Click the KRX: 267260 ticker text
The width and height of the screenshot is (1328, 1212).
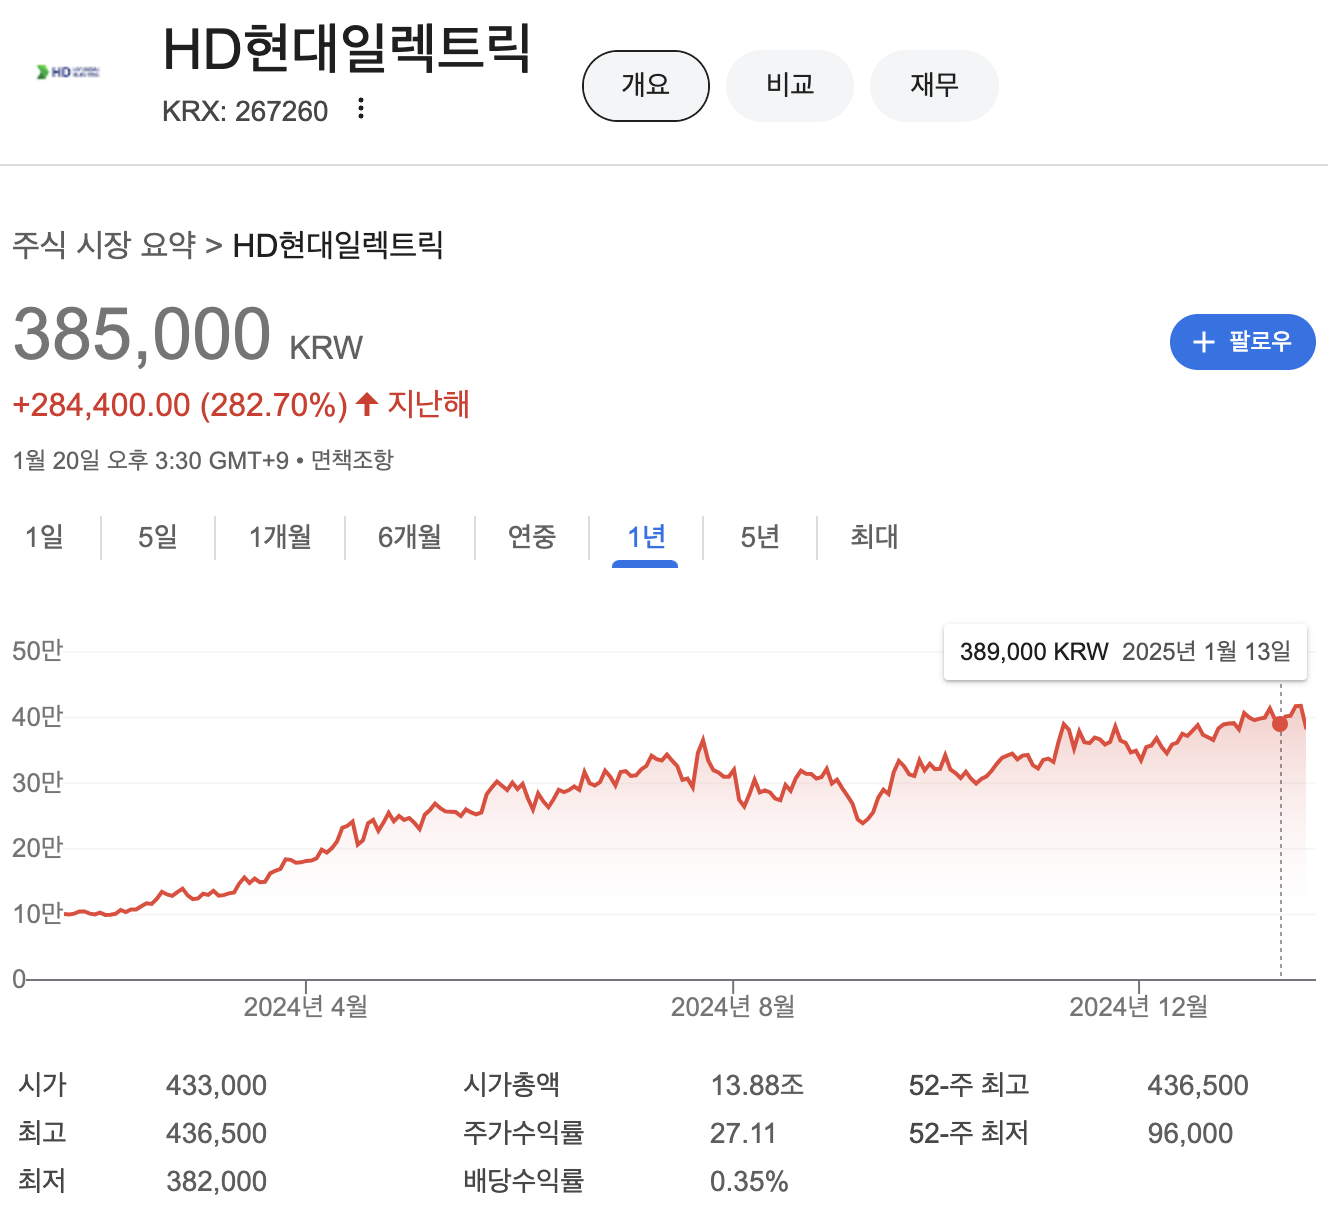point(245,111)
